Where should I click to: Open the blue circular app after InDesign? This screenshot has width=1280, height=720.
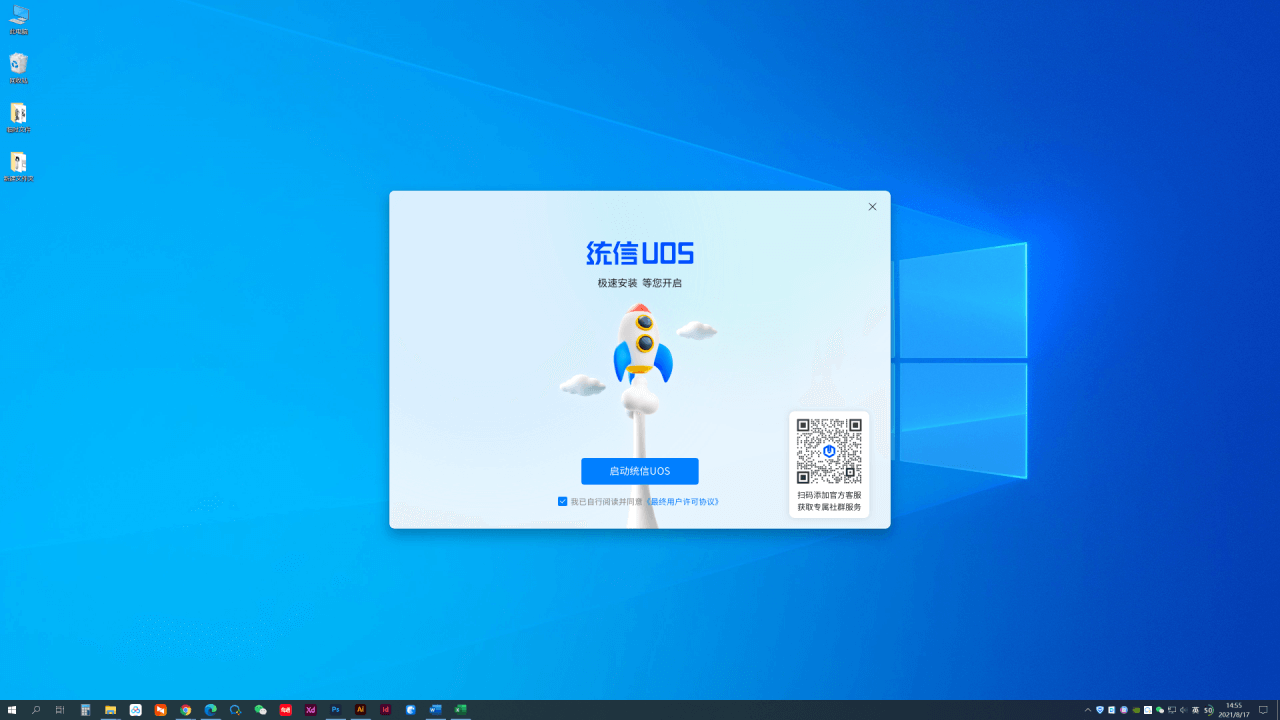[x=411, y=710]
